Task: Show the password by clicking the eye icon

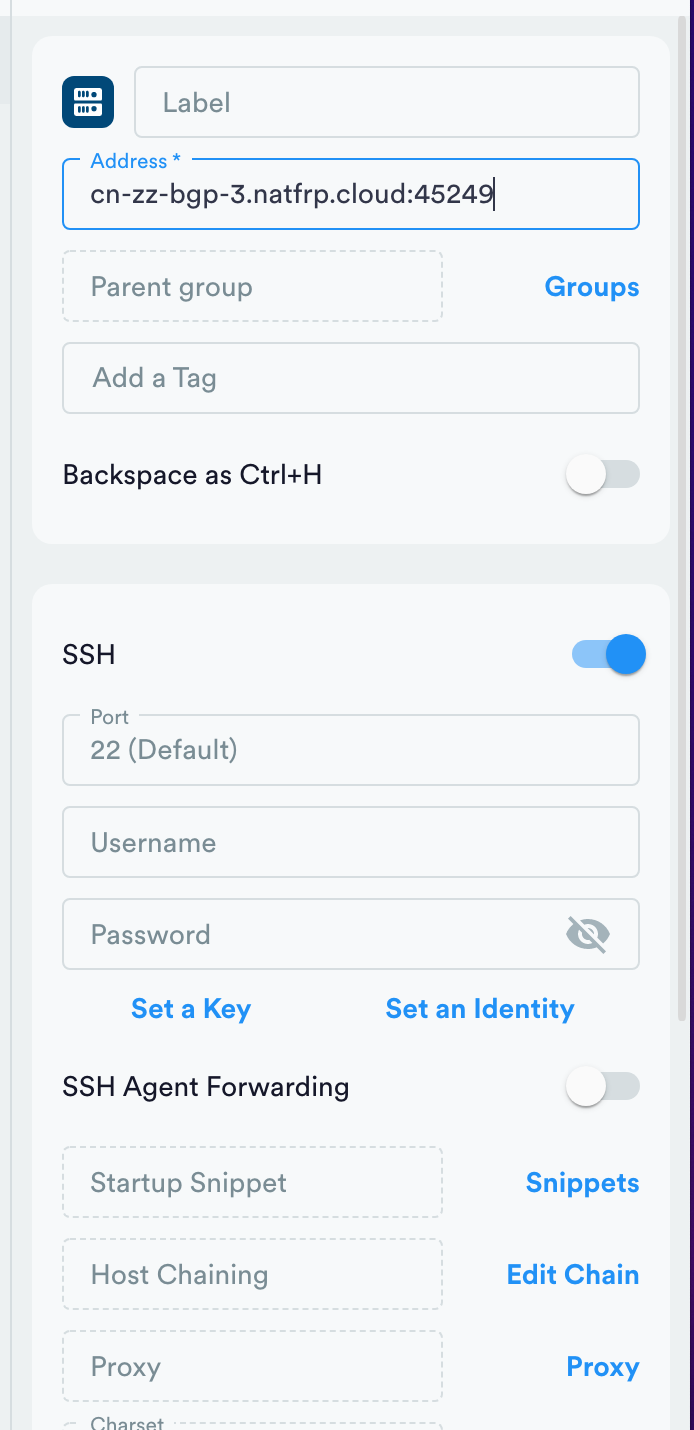Action: tap(588, 934)
